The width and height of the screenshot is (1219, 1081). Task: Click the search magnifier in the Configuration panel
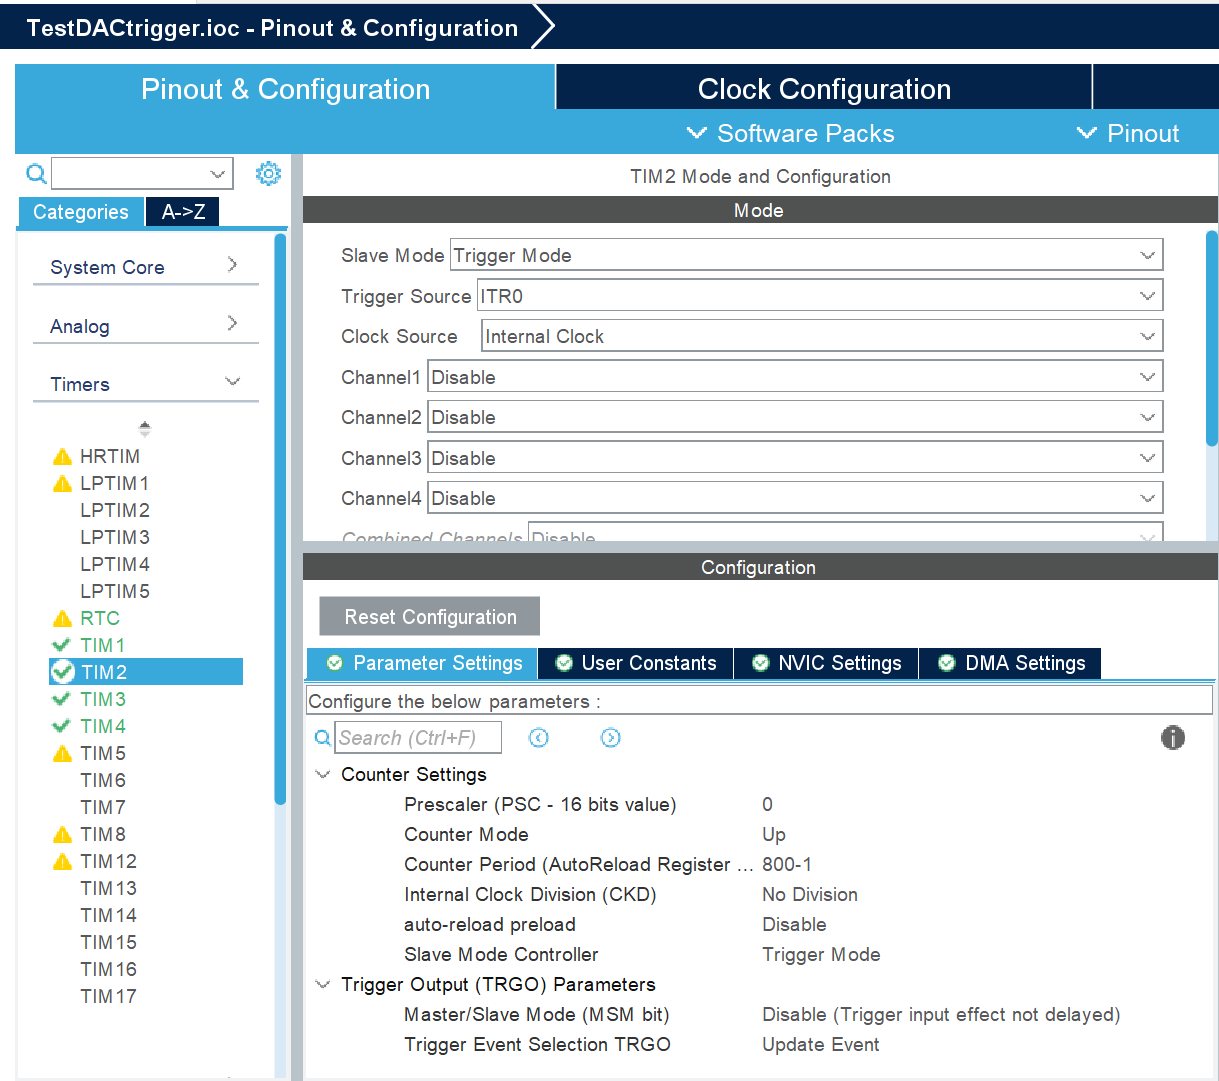[x=322, y=737]
